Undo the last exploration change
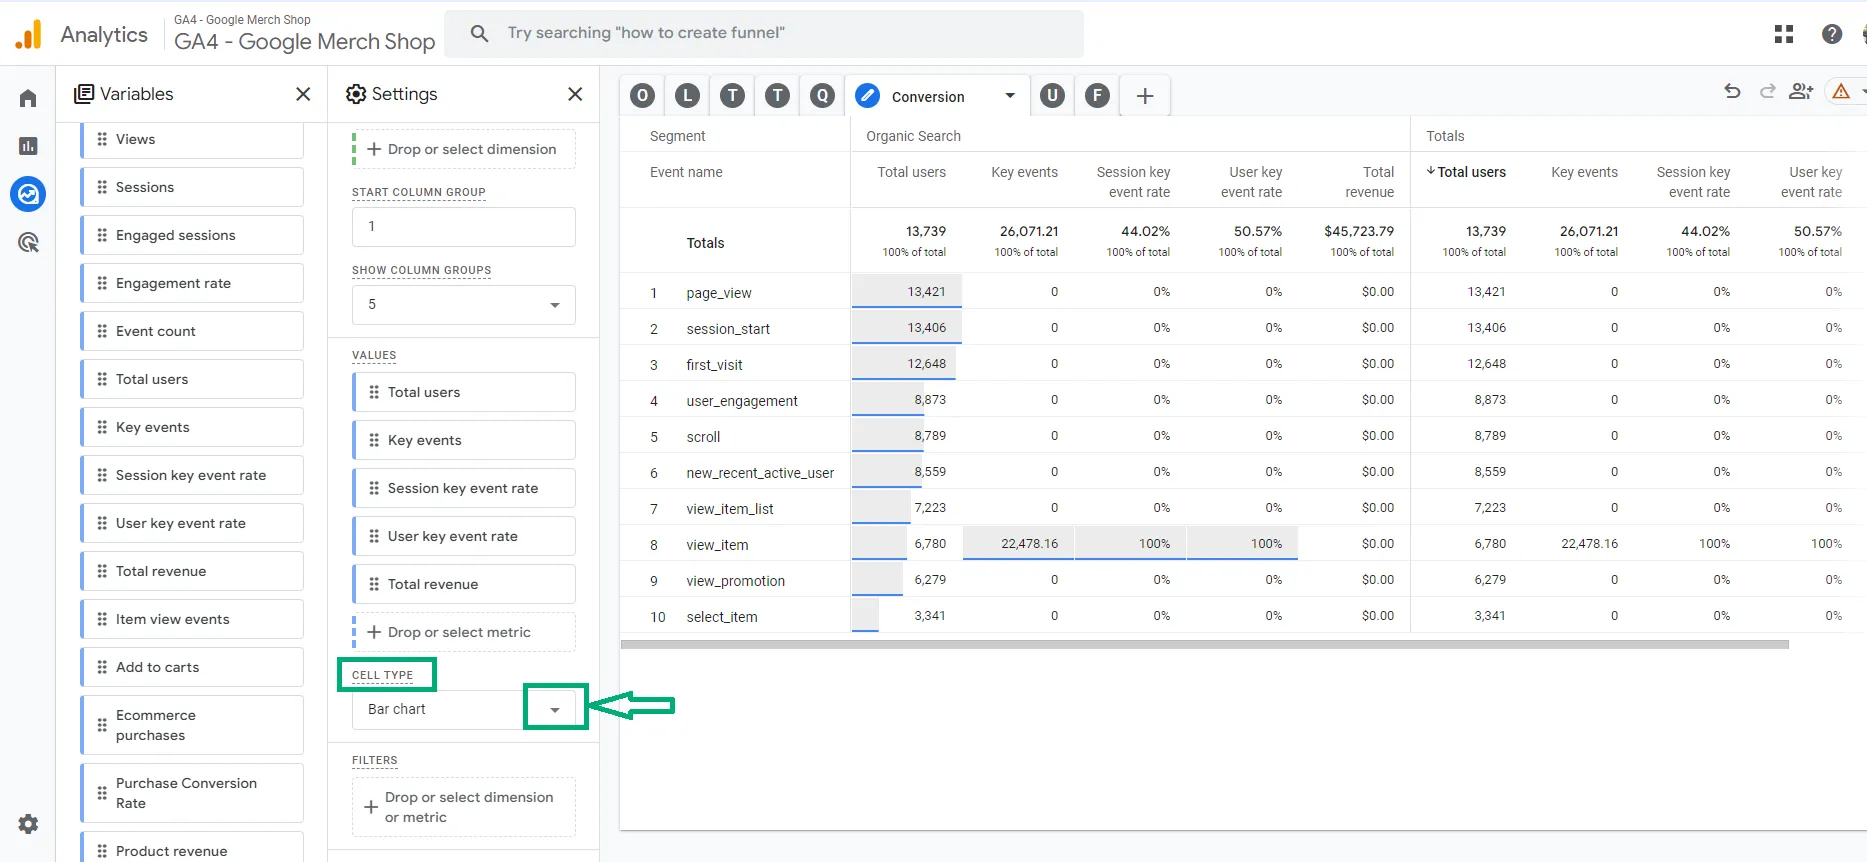This screenshot has height=862, width=1867. point(1733,92)
